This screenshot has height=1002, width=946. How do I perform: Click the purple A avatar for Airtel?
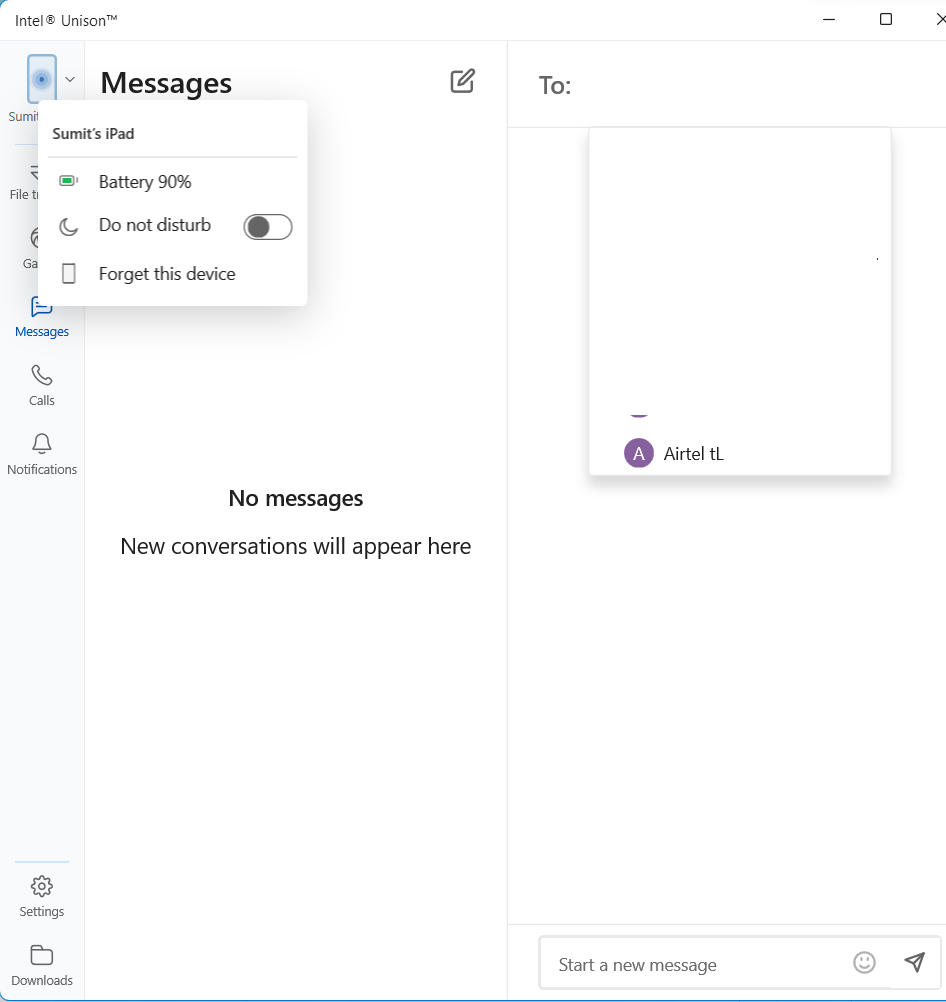[639, 453]
